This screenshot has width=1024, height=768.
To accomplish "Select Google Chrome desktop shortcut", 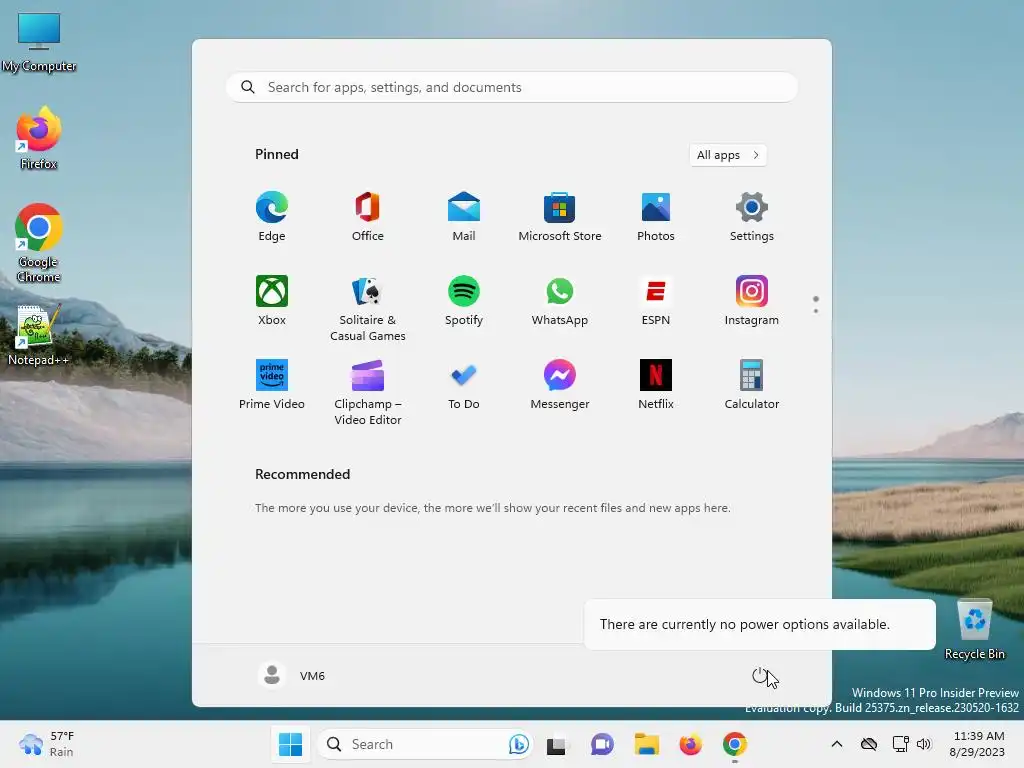I will [39, 244].
